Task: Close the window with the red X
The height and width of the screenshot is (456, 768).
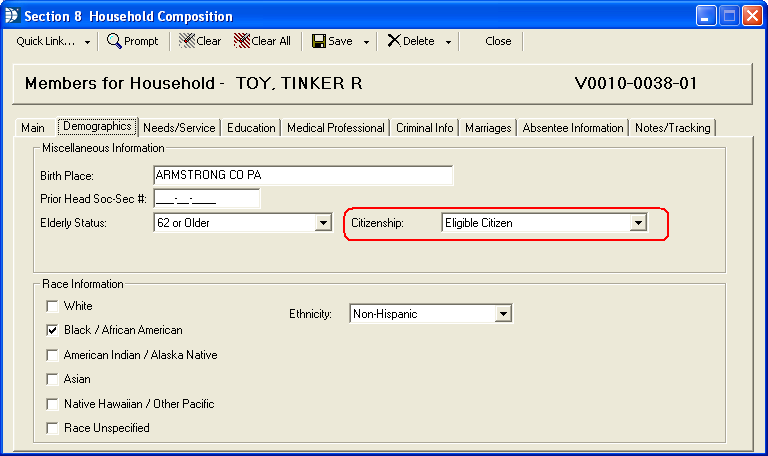Action: tap(752, 16)
